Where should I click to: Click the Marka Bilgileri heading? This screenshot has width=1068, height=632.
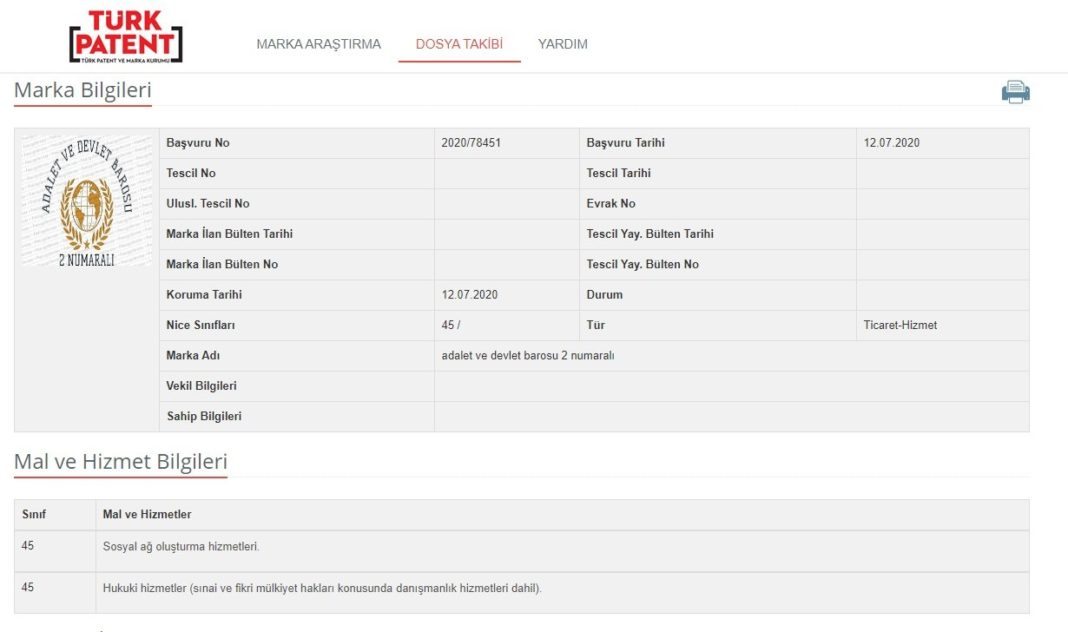(82, 91)
